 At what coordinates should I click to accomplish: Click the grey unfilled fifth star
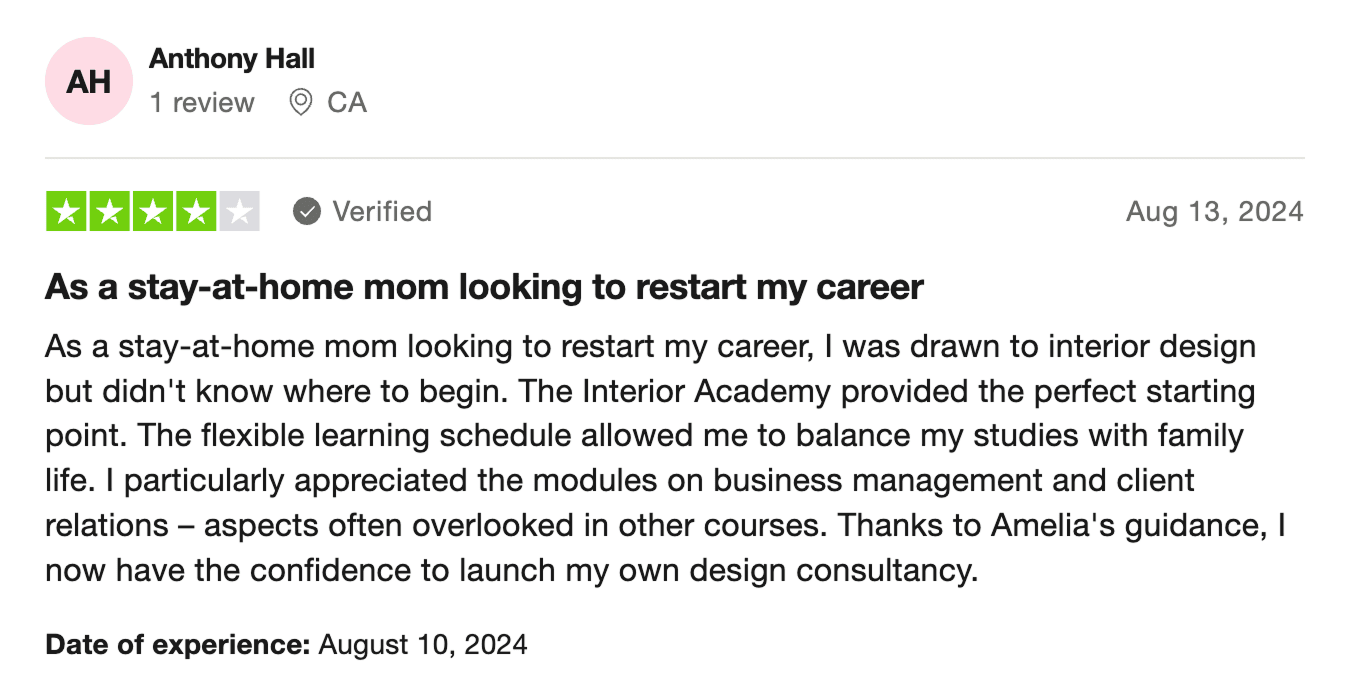239,211
